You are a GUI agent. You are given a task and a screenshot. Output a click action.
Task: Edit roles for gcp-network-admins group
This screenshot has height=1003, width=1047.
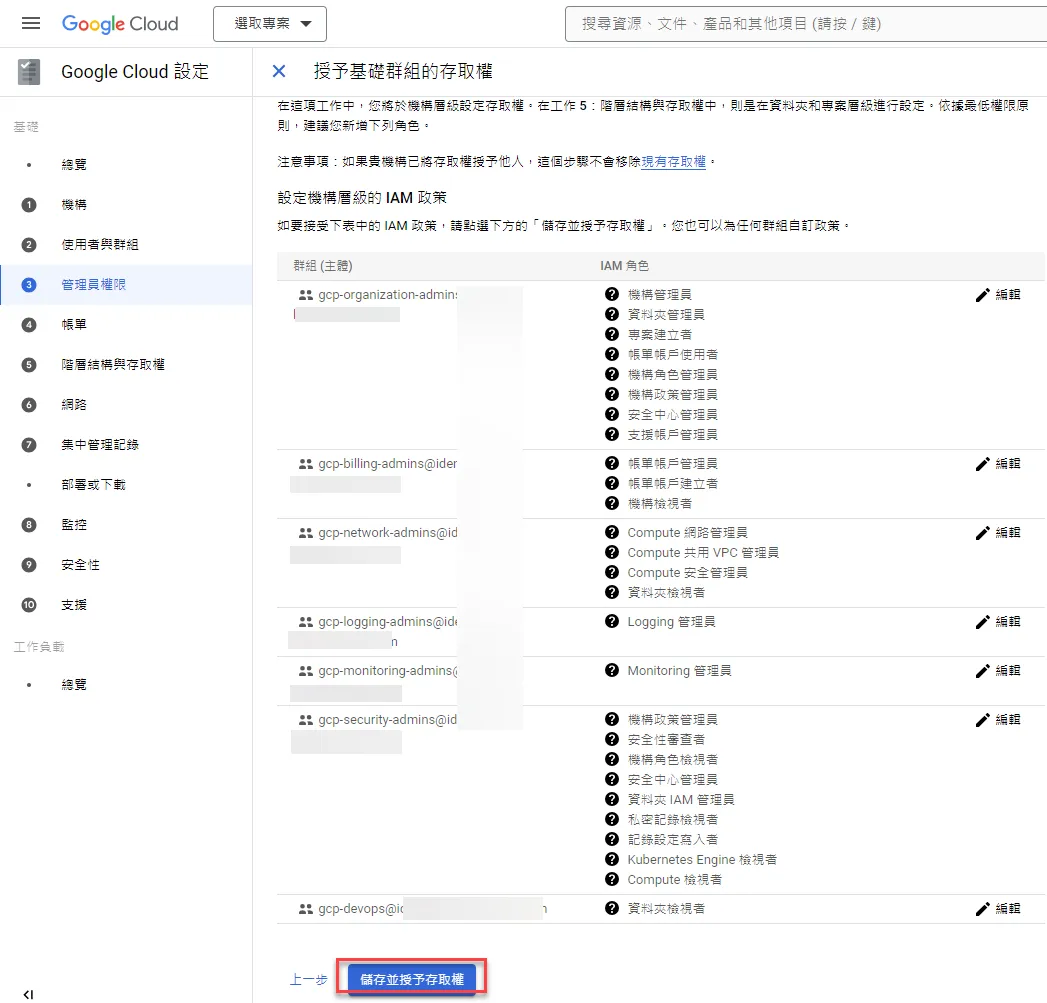[998, 532]
